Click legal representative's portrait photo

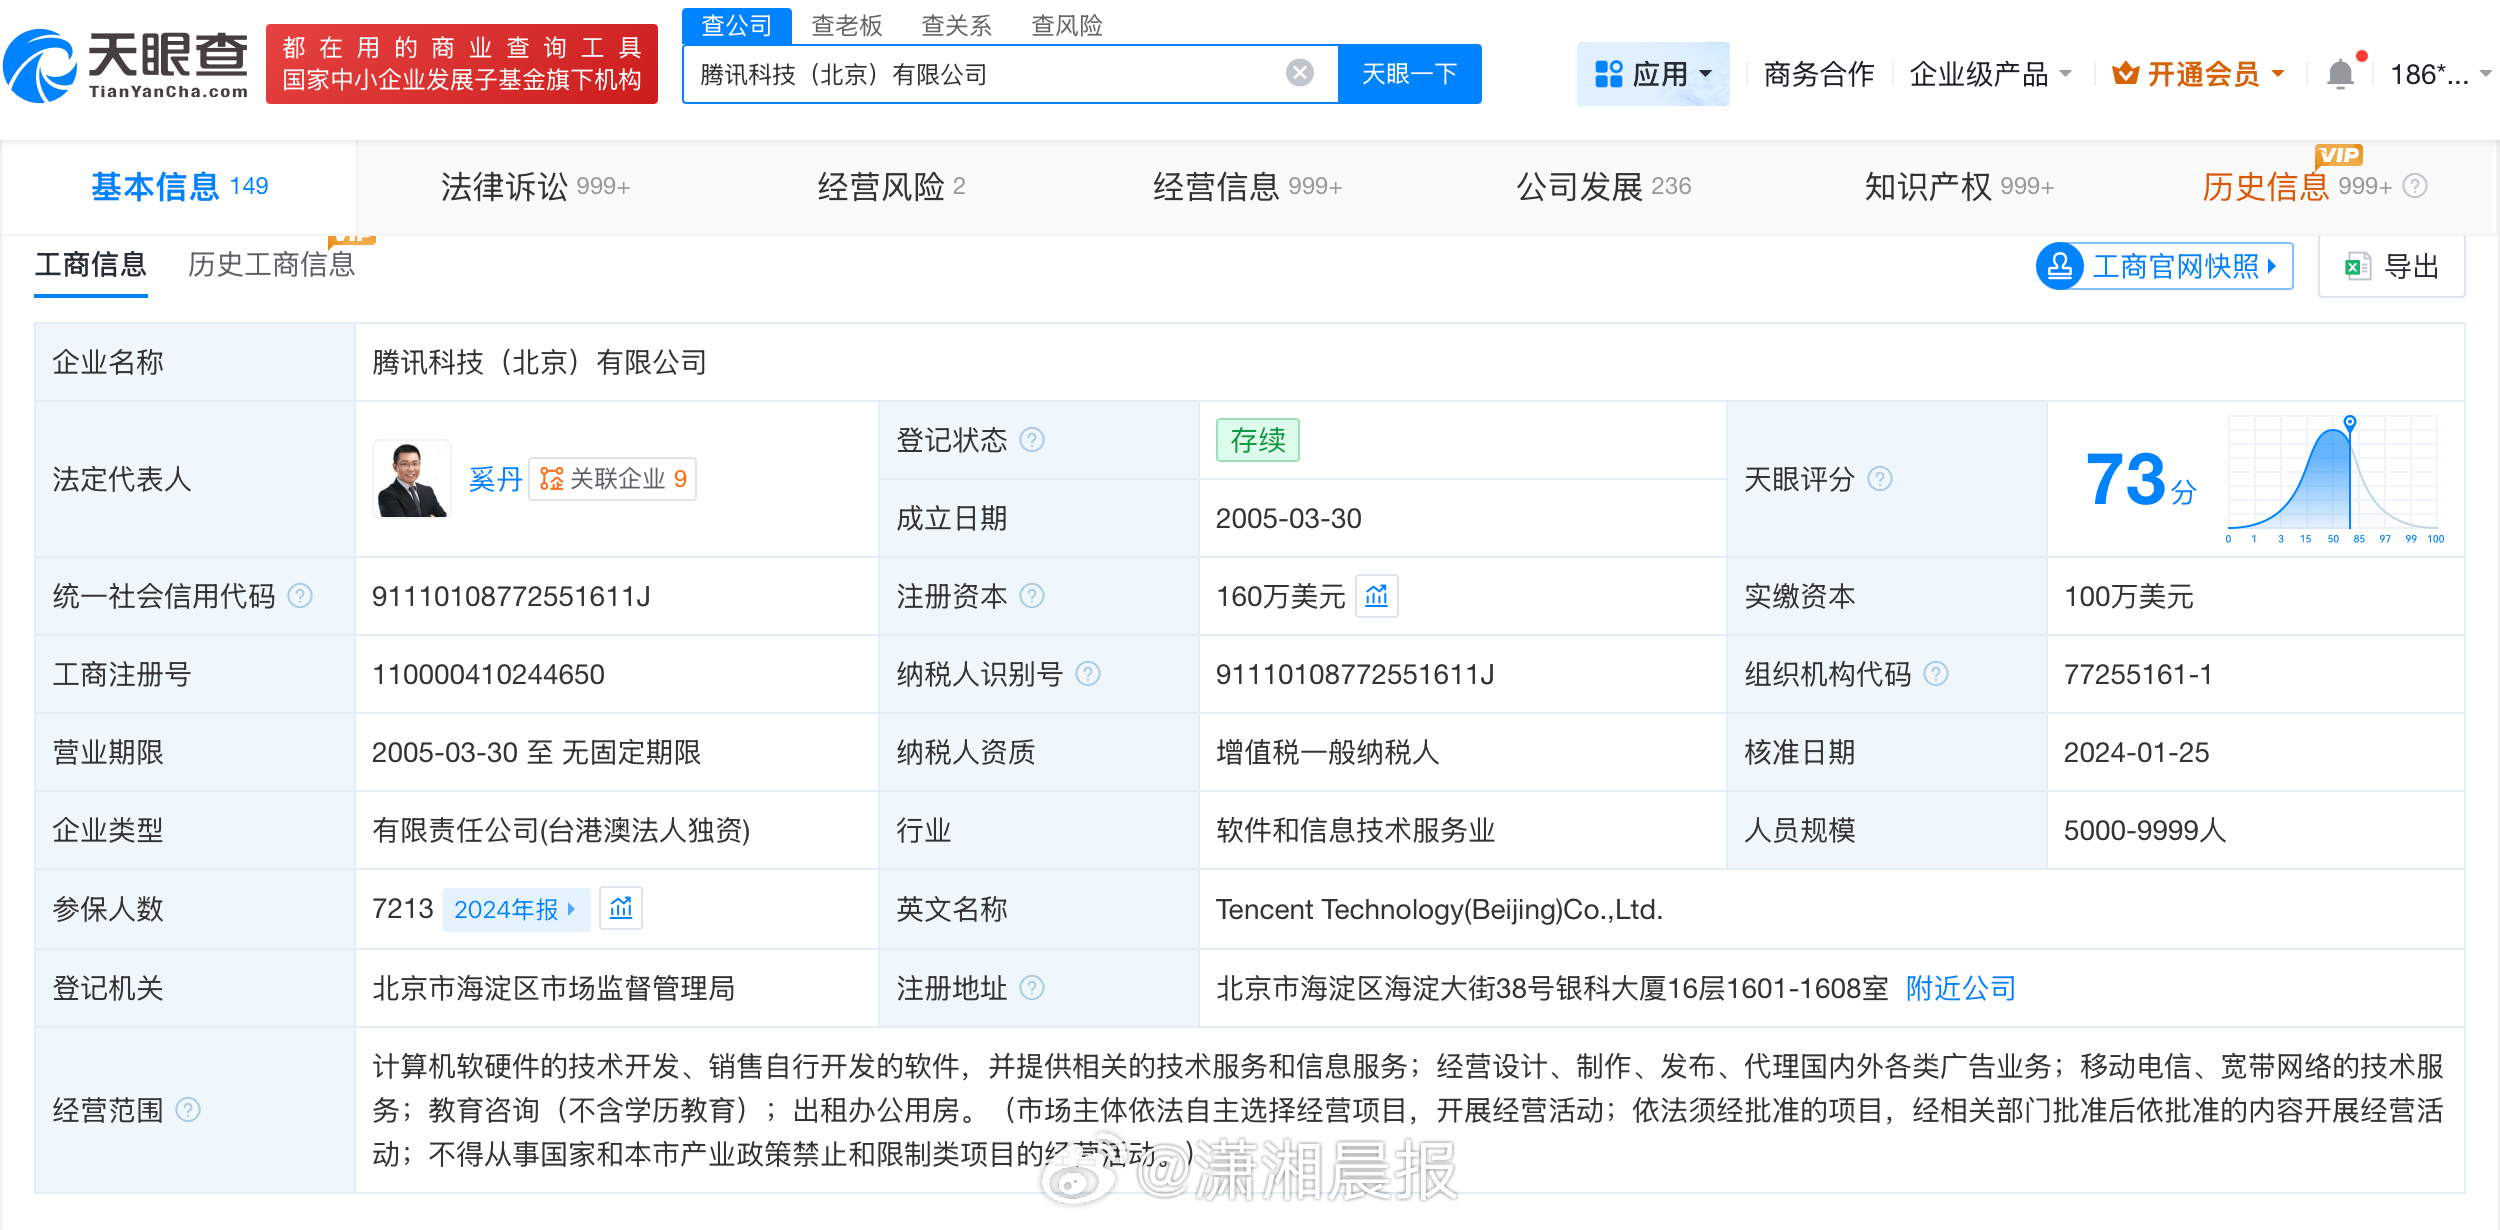click(412, 479)
